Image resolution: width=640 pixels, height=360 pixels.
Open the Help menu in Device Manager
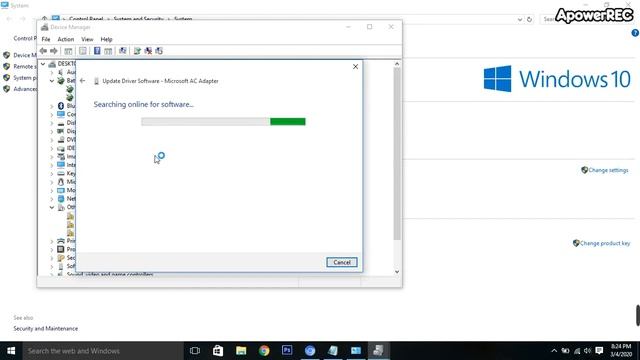coord(106,39)
